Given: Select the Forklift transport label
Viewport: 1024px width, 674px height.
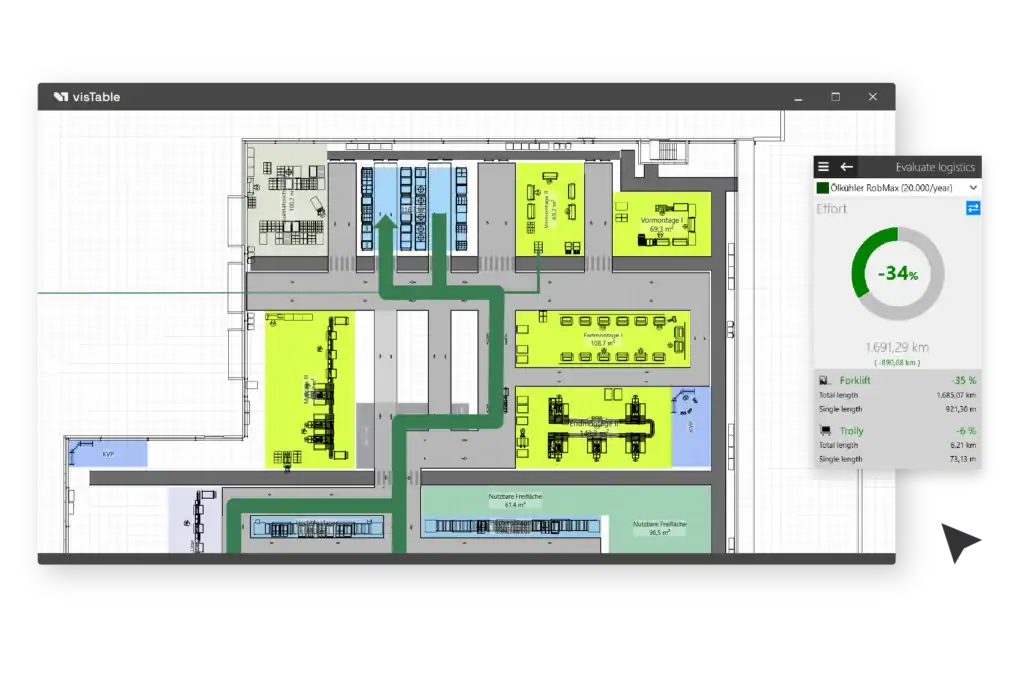Looking at the screenshot, I should tap(854, 380).
